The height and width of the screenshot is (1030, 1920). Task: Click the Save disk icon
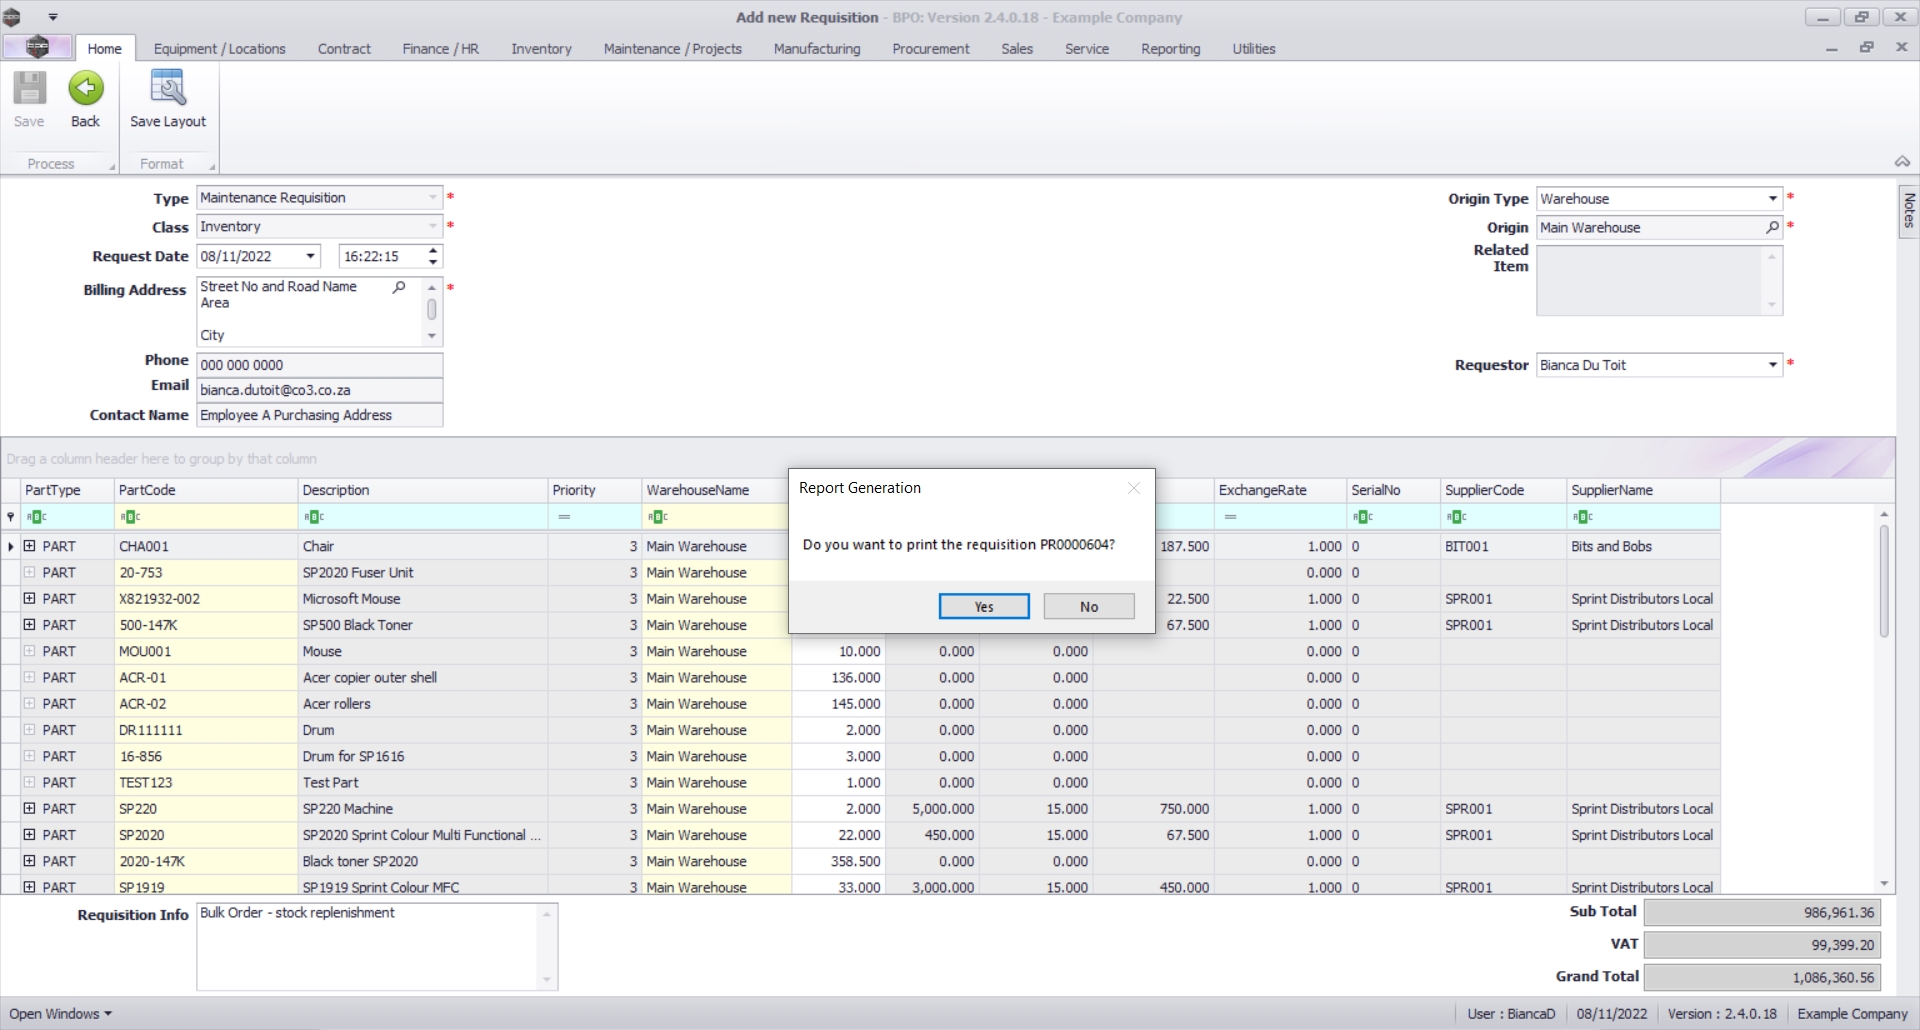click(29, 89)
